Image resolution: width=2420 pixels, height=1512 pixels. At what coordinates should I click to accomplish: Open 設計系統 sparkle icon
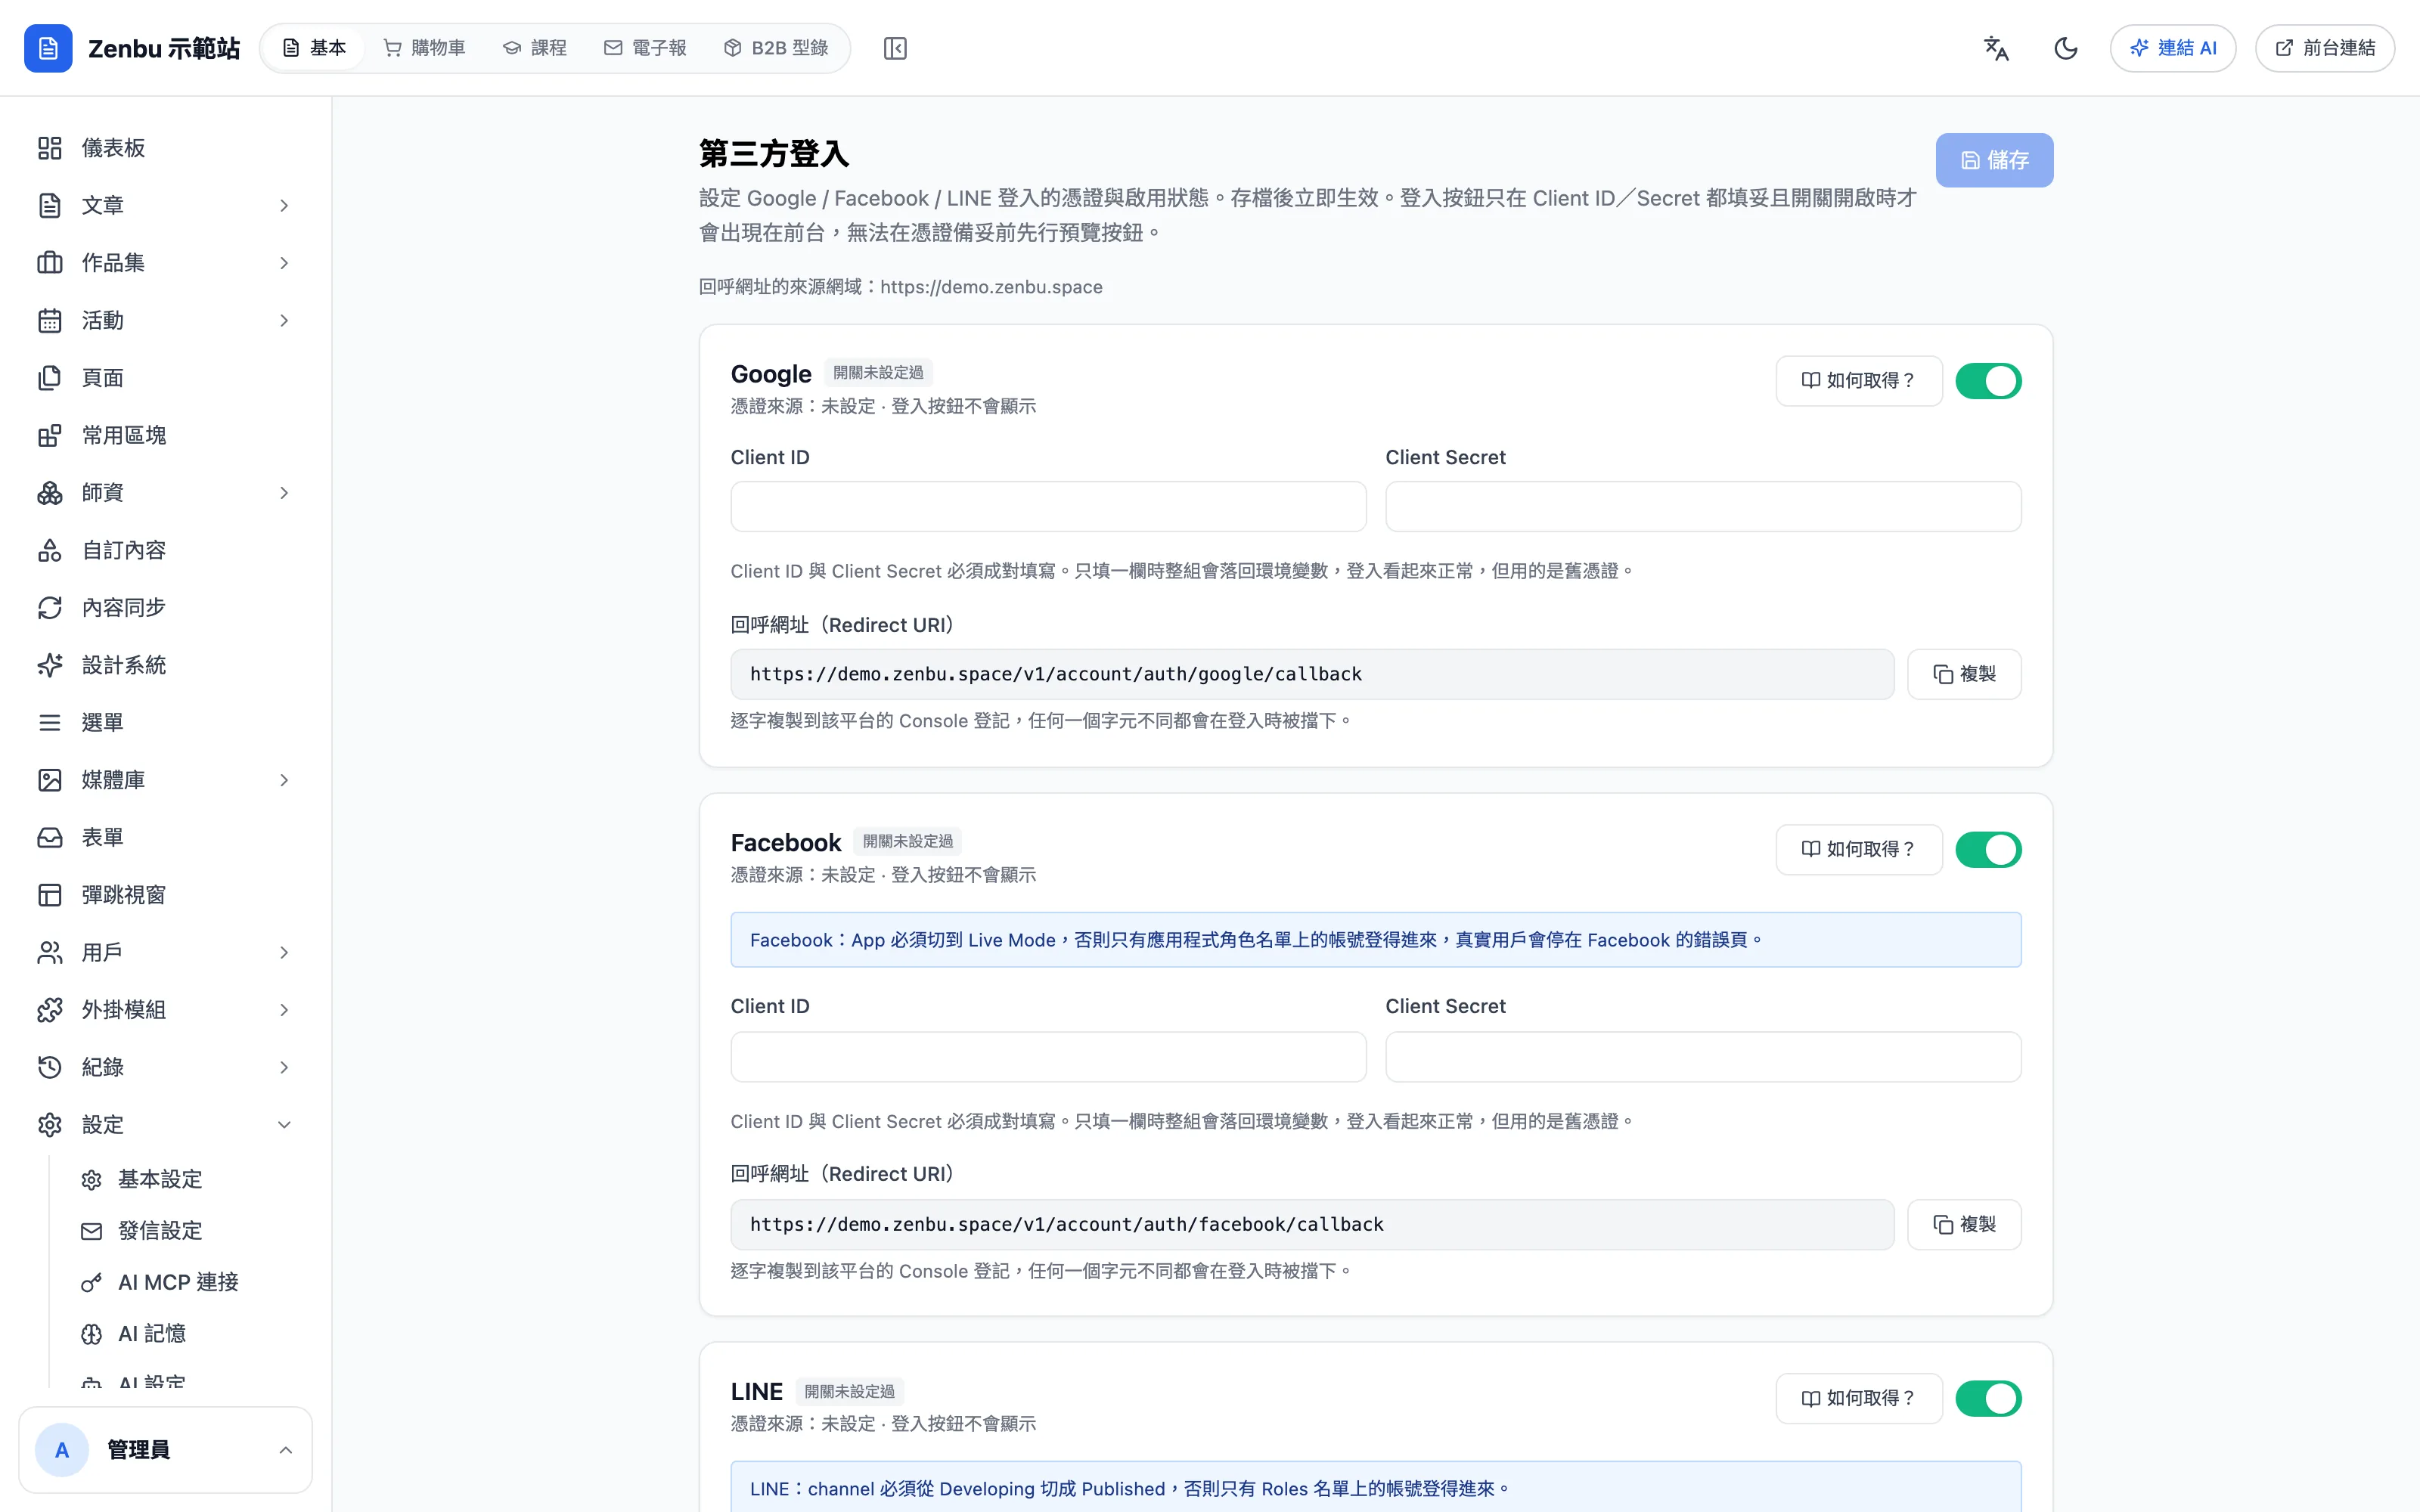click(x=50, y=665)
